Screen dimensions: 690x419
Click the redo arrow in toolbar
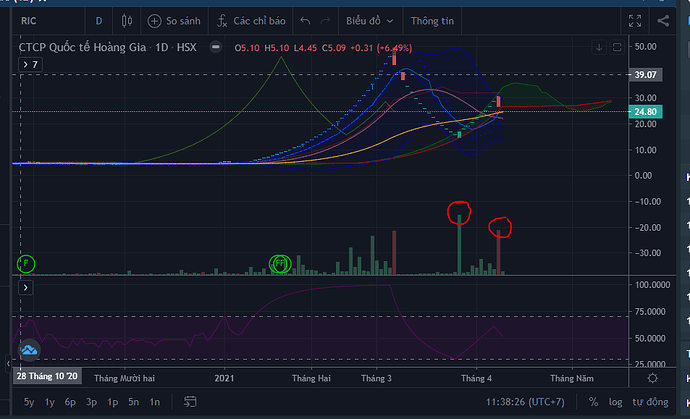(325, 20)
